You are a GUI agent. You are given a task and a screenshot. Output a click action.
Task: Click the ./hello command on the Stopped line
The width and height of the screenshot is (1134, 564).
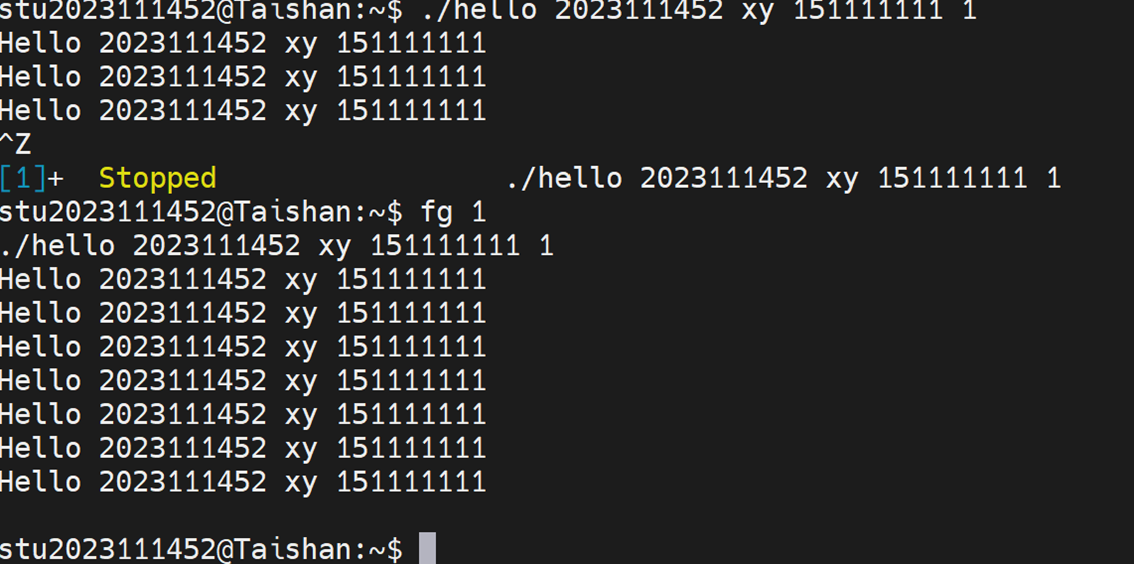click(564, 178)
